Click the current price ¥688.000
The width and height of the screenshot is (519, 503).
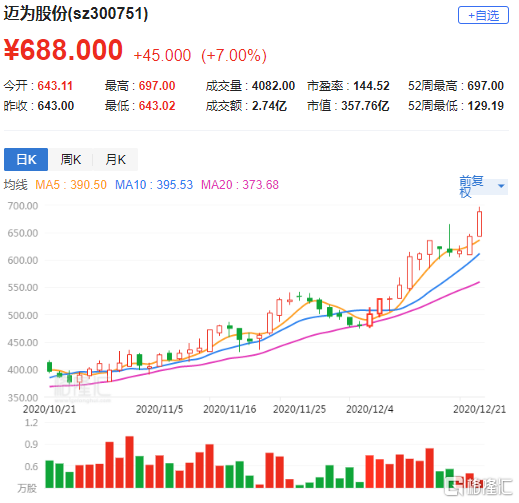pyautogui.click(x=63, y=50)
